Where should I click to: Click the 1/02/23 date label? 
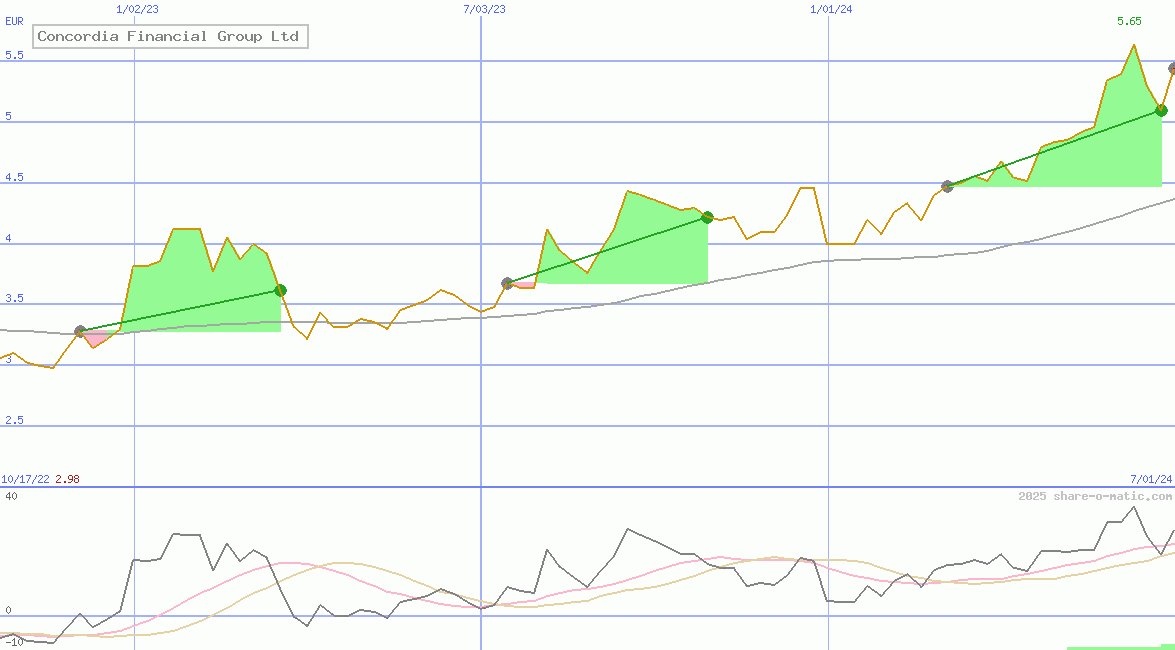tap(135, 9)
